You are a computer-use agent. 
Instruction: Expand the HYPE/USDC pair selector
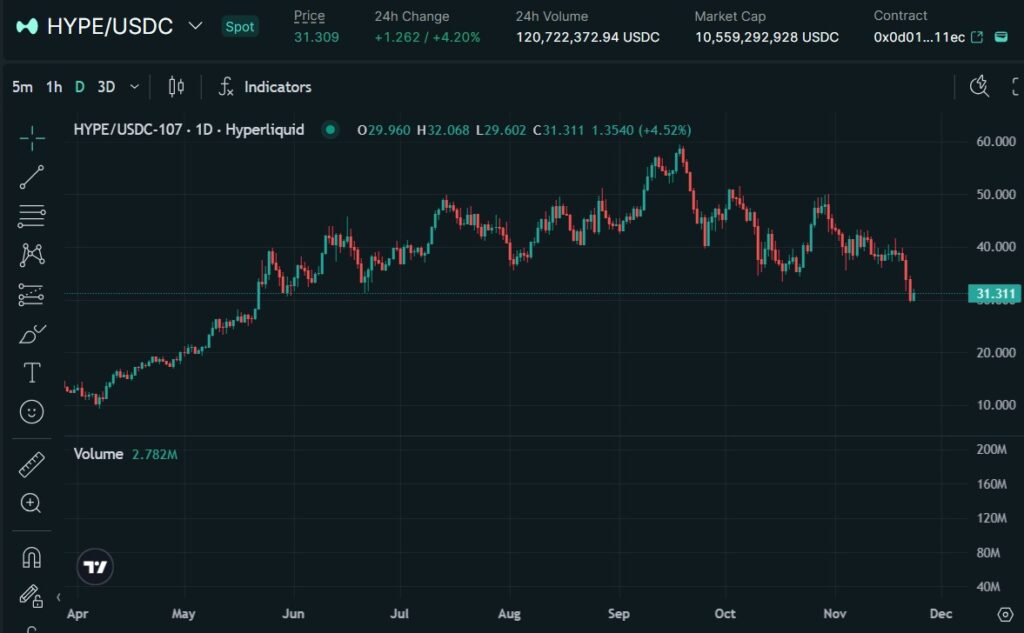195,26
